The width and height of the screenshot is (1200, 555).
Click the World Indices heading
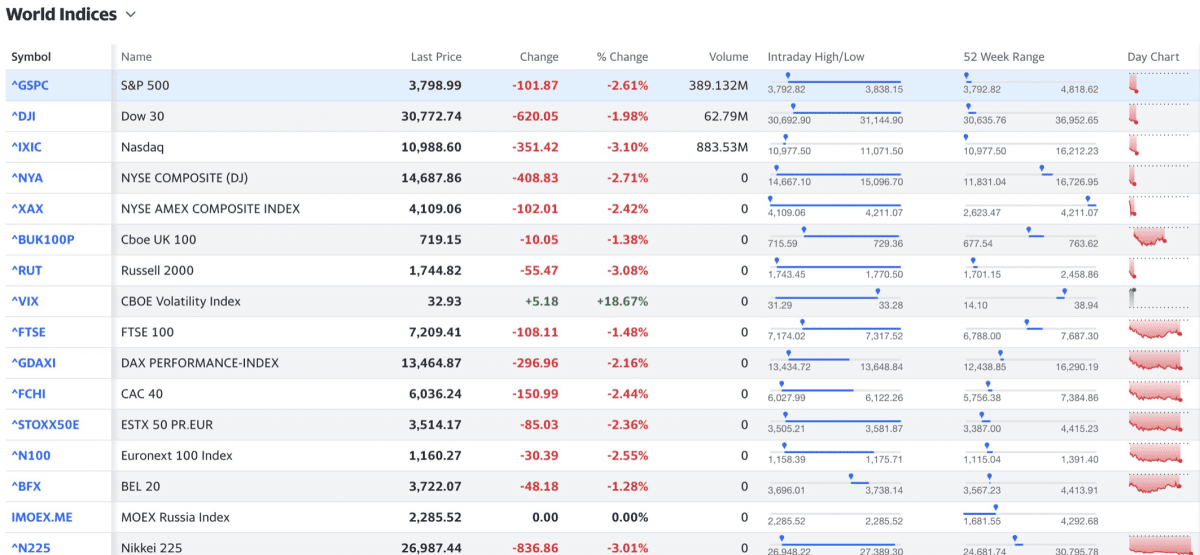pyautogui.click(x=61, y=15)
